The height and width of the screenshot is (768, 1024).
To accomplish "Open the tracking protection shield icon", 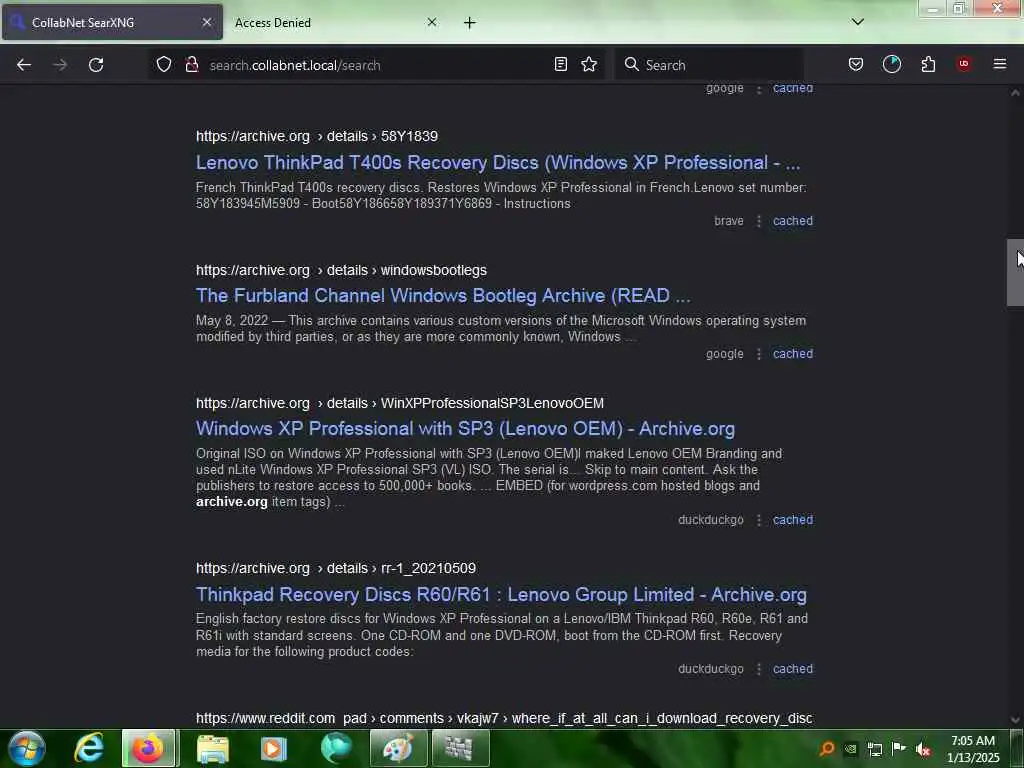I will point(164,65).
